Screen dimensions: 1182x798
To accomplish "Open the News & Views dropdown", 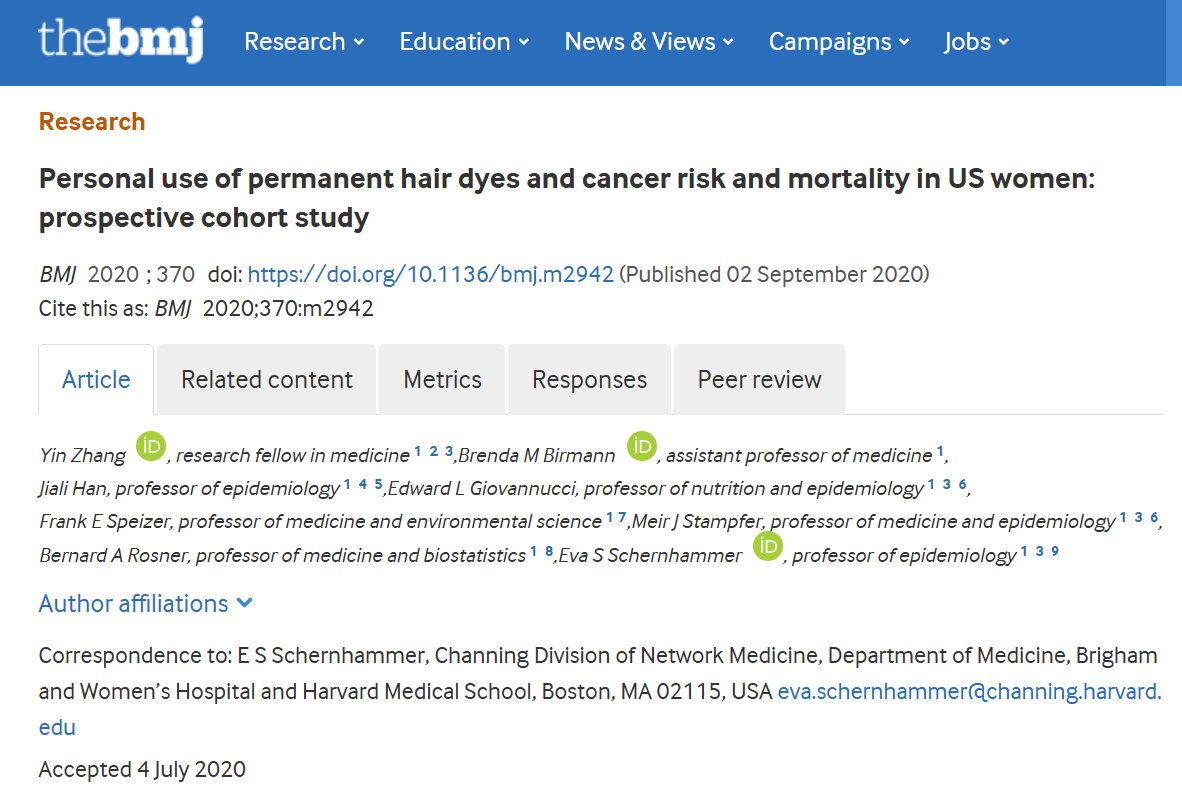I will (649, 42).
